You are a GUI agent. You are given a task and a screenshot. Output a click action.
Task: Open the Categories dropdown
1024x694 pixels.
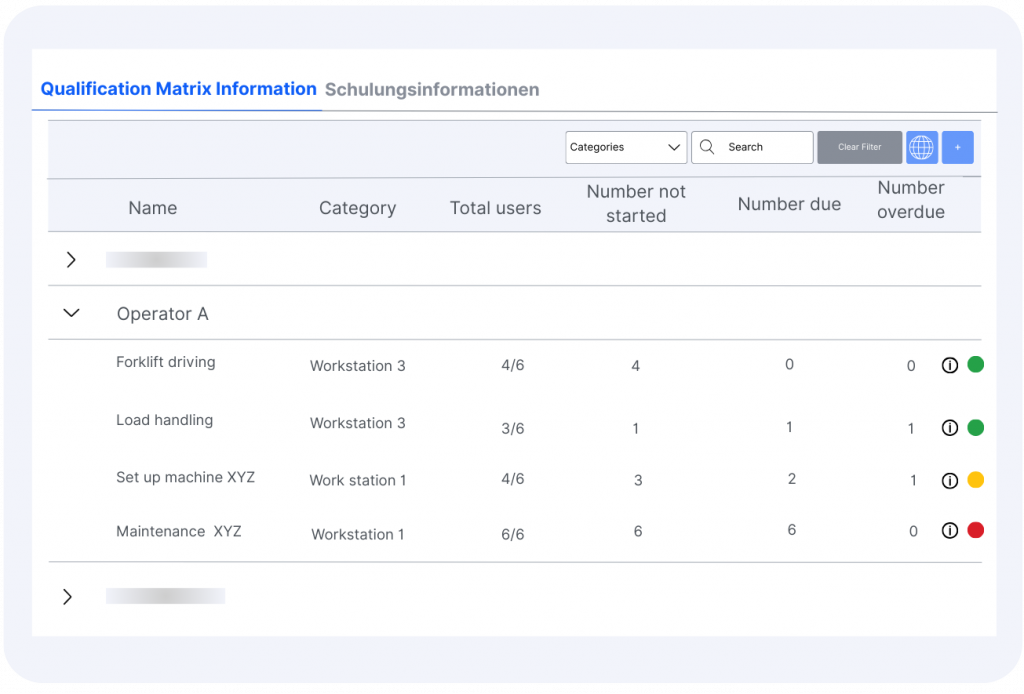(x=626, y=147)
